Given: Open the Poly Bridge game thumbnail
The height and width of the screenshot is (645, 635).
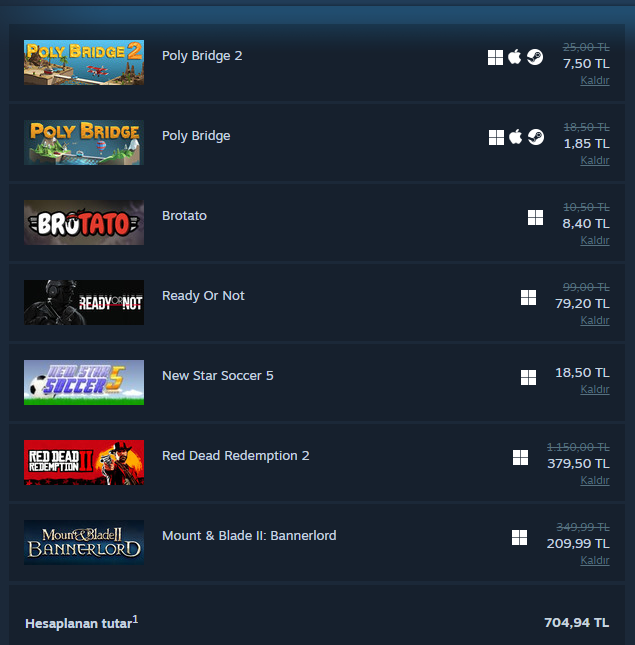Looking at the screenshot, I should pyautogui.click(x=84, y=142).
